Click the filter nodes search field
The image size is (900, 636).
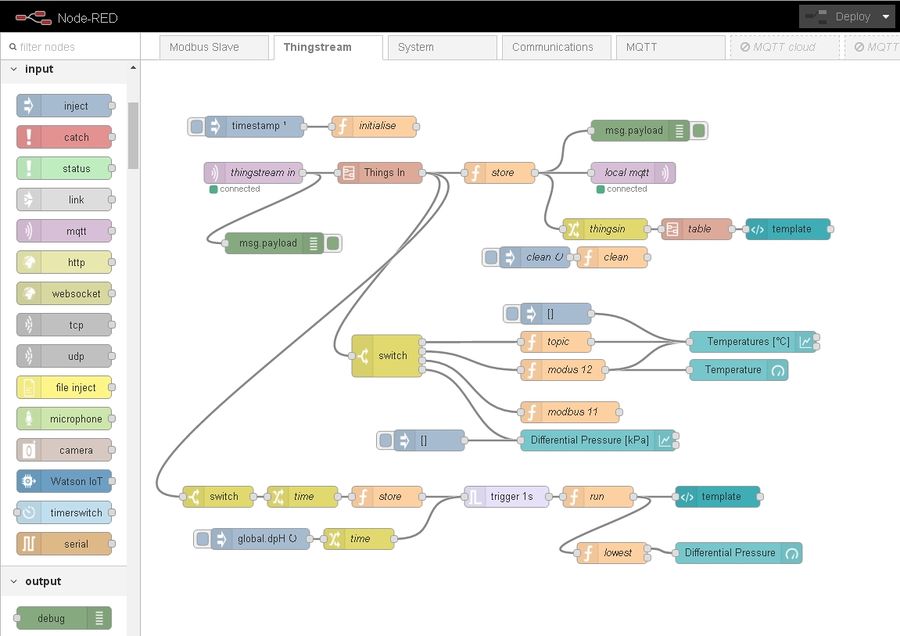pos(70,46)
